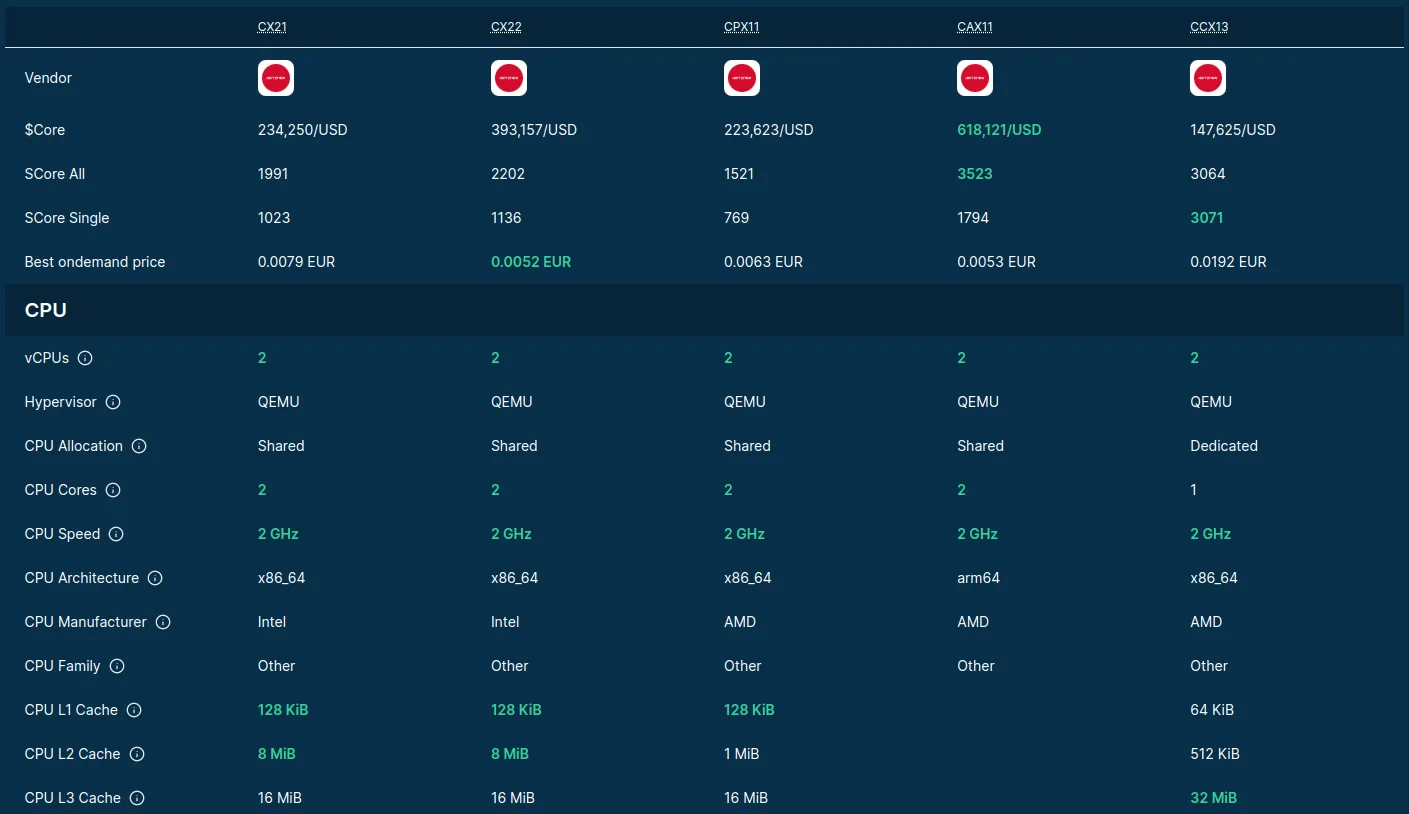Screen dimensions: 1409x814
Task: Click the Best ondemand price row label
Action: point(95,262)
